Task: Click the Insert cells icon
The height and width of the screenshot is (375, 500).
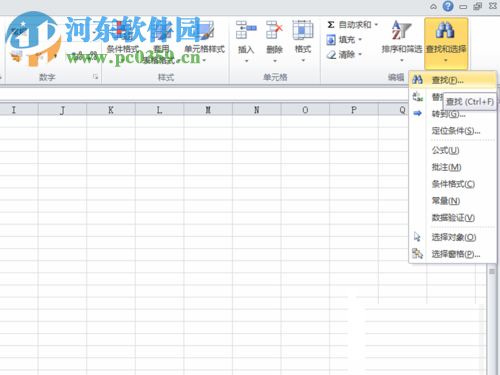Action: (x=246, y=30)
